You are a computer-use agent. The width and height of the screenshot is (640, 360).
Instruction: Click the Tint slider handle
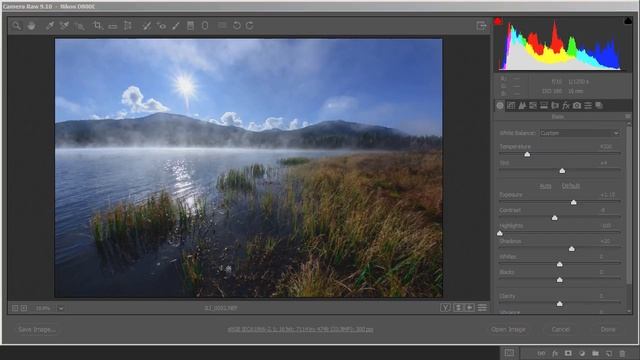tap(562, 171)
